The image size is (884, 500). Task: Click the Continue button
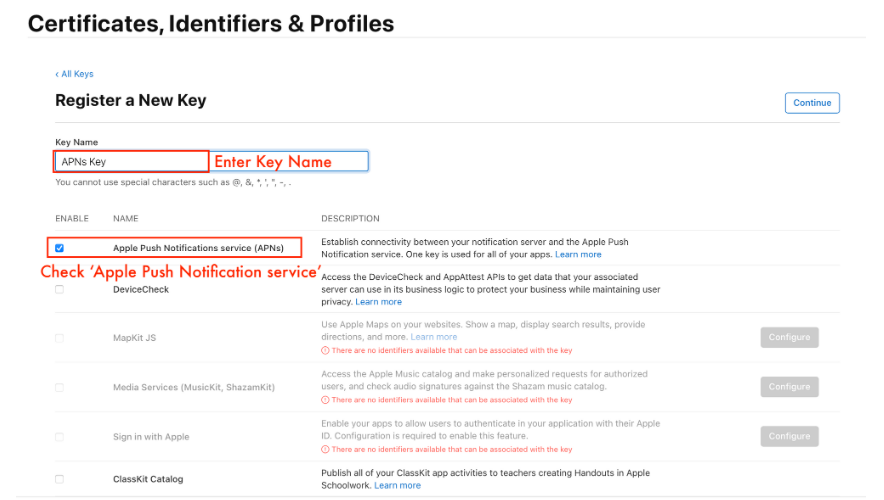[x=812, y=103]
